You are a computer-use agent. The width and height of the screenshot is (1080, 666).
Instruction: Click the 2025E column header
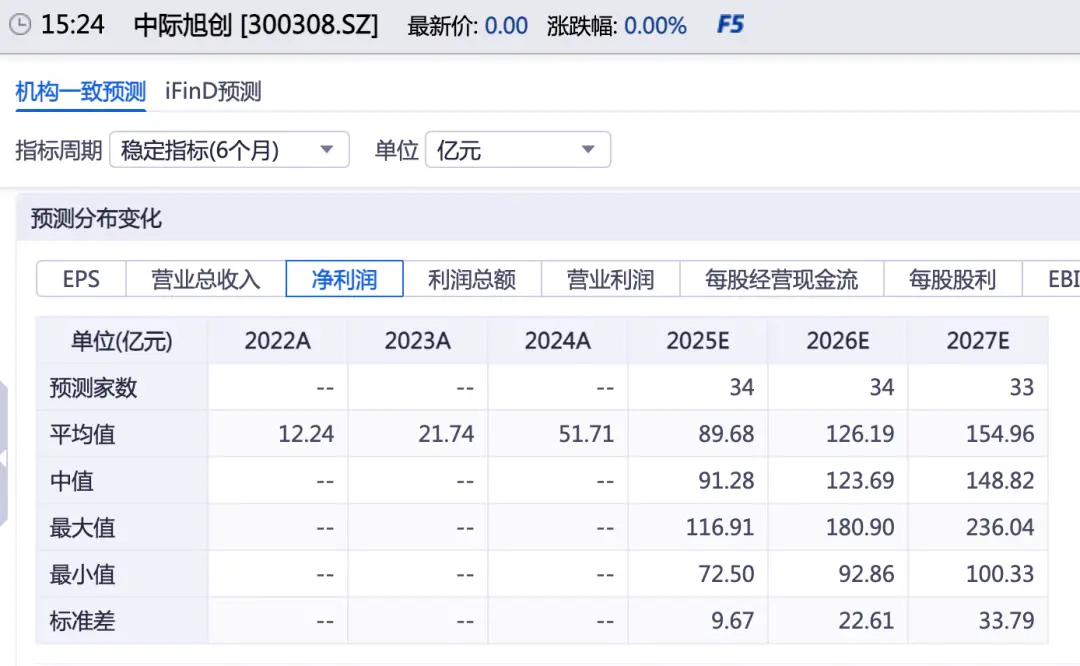click(697, 340)
